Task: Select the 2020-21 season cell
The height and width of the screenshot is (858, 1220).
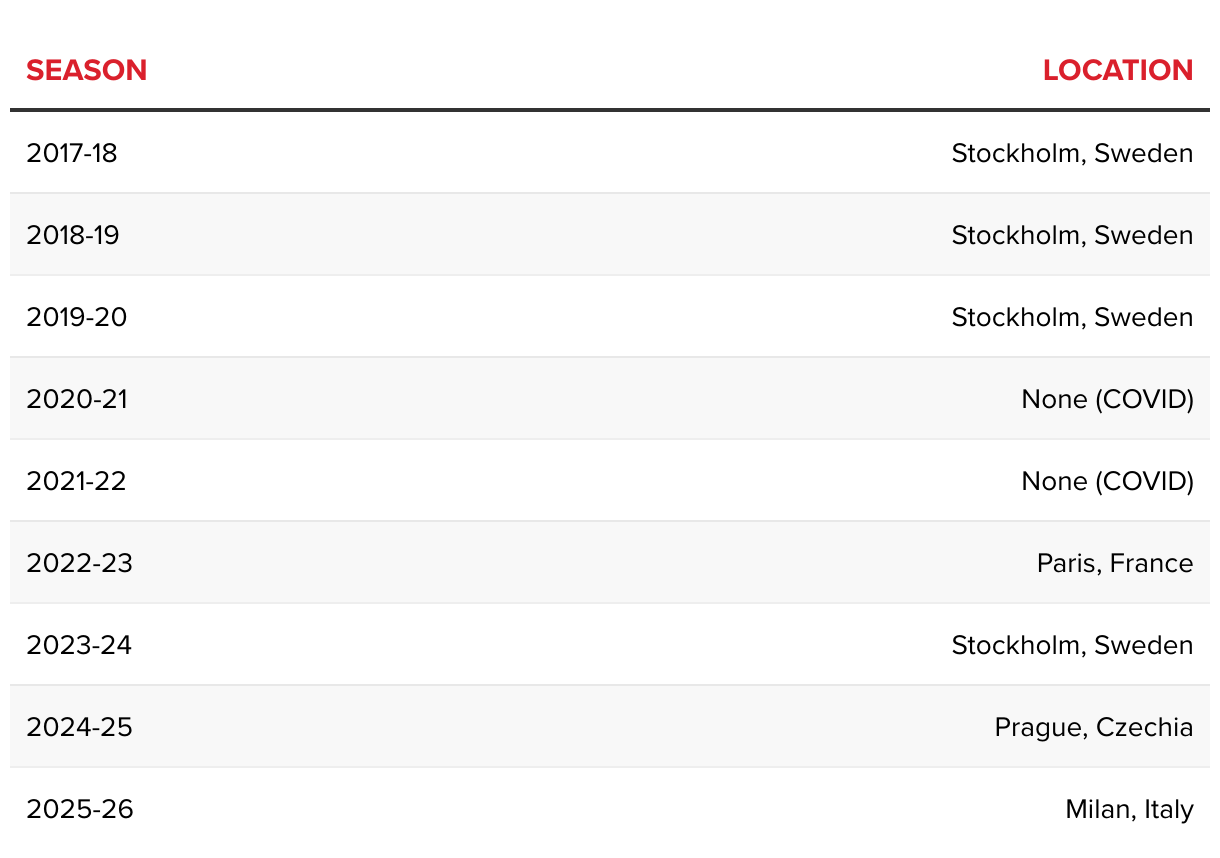Action: [77, 399]
